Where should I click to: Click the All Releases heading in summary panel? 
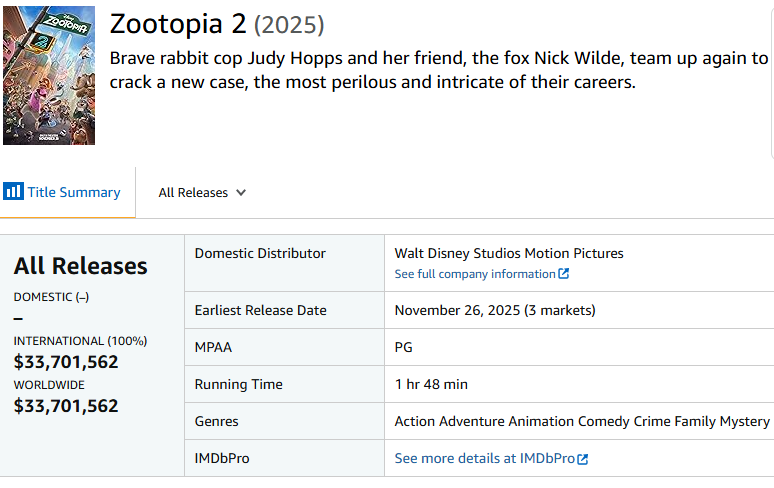[x=80, y=266]
